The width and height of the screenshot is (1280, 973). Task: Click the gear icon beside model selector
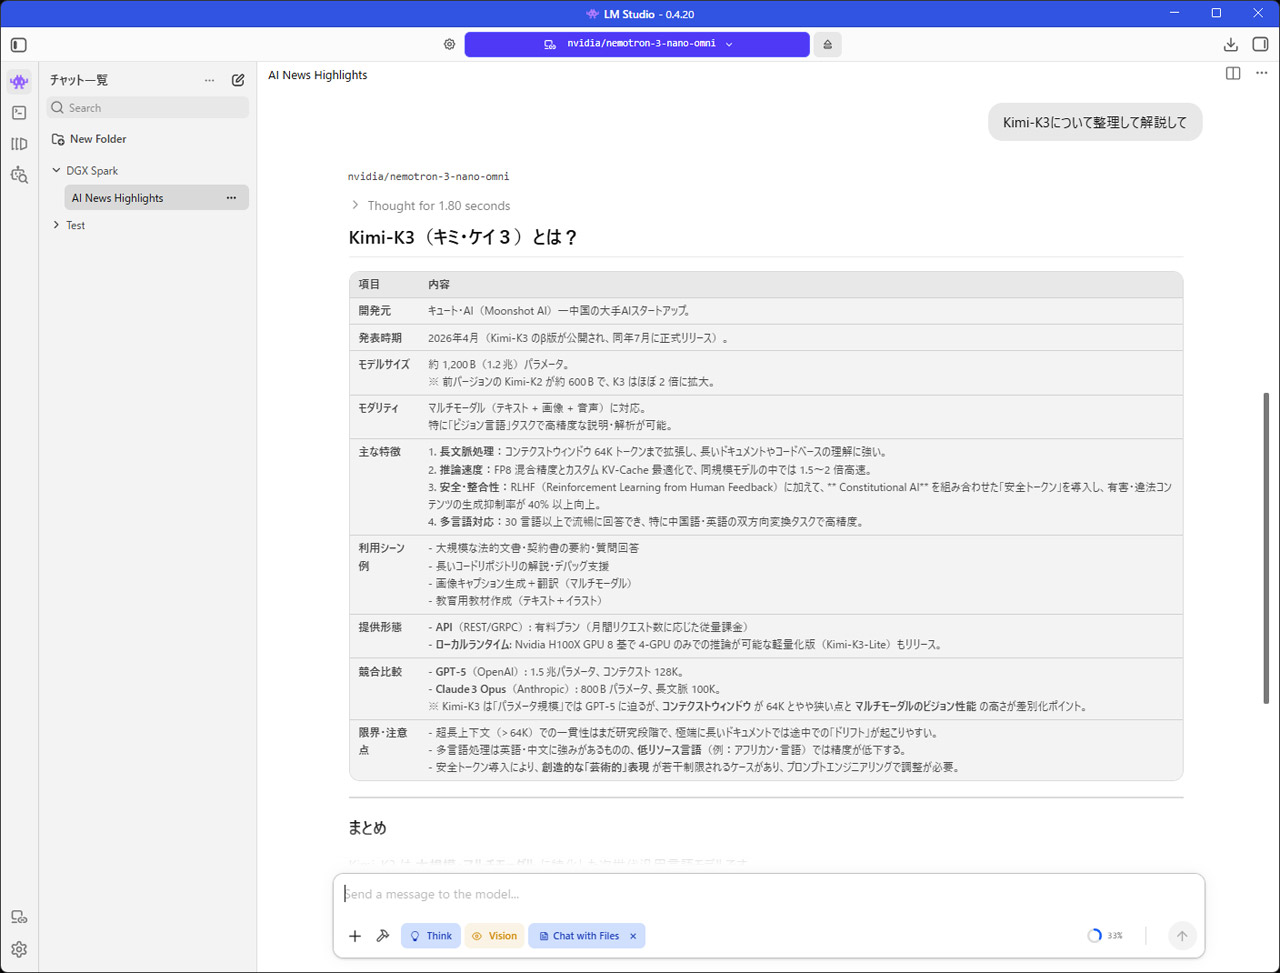pos(449,44)
